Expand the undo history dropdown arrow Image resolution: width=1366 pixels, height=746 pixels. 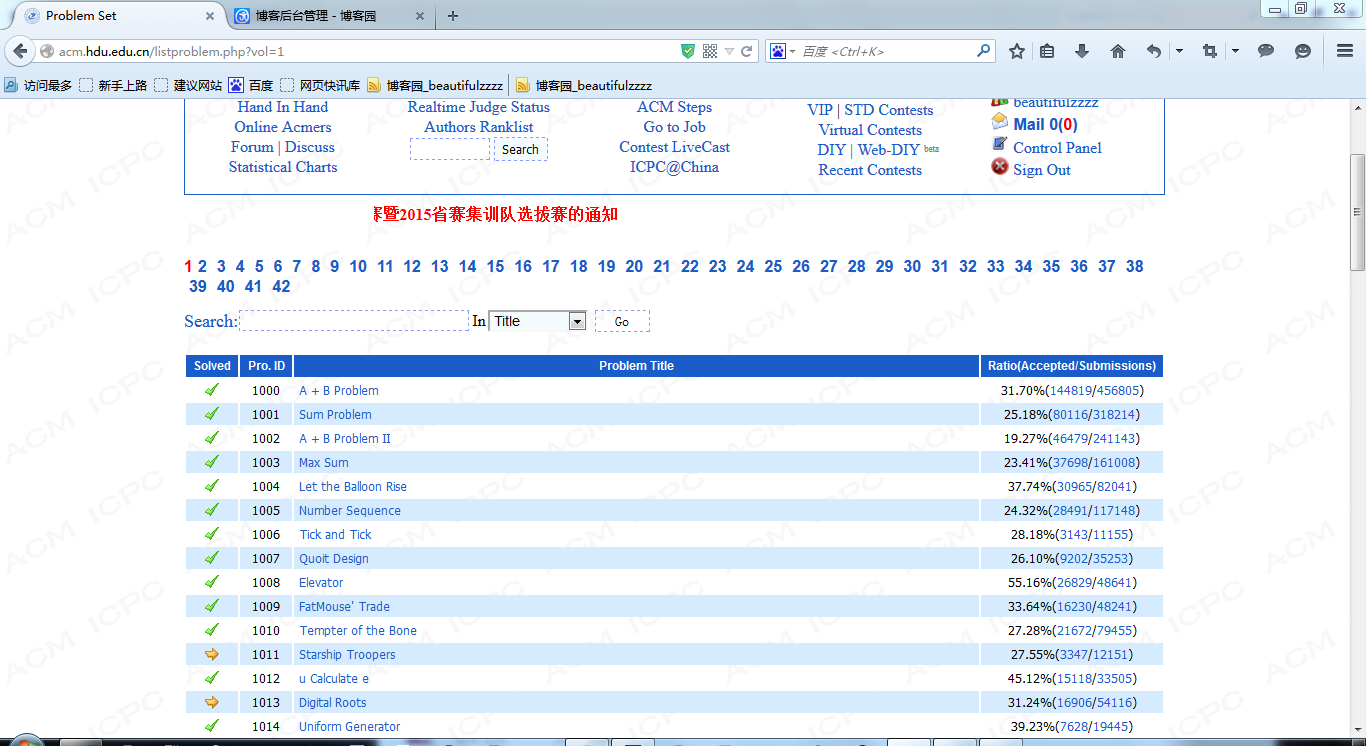(x=1179, y=51)
